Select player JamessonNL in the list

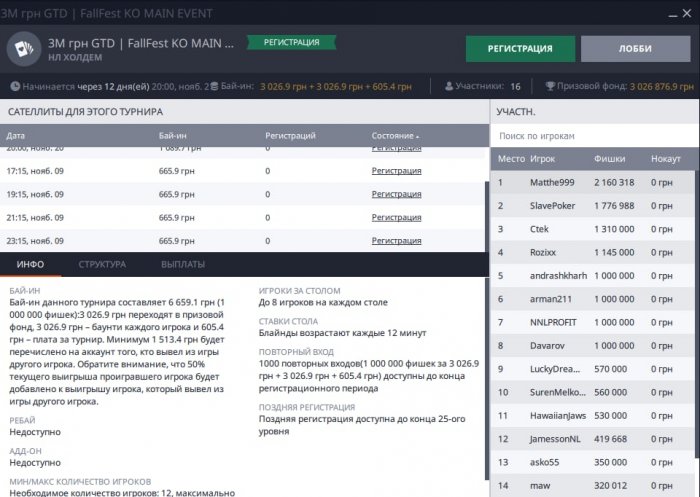pos(592,439)
